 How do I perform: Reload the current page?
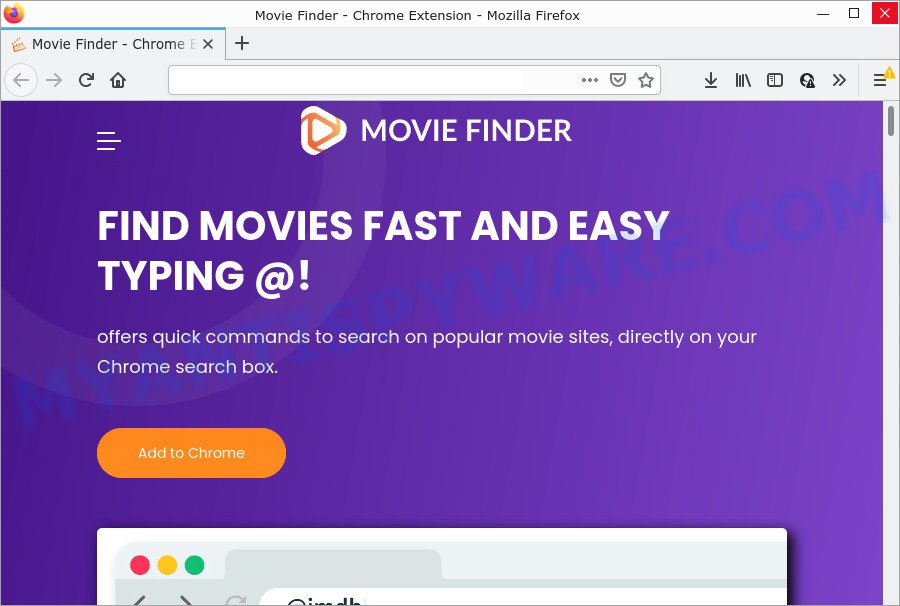86,80
